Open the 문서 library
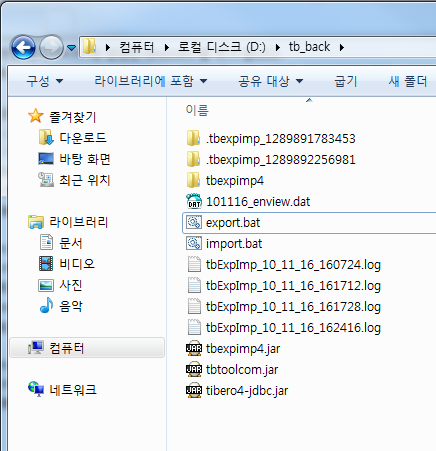Image resolution: width=436 pixels, height=451 pixels. click(71, 243)
